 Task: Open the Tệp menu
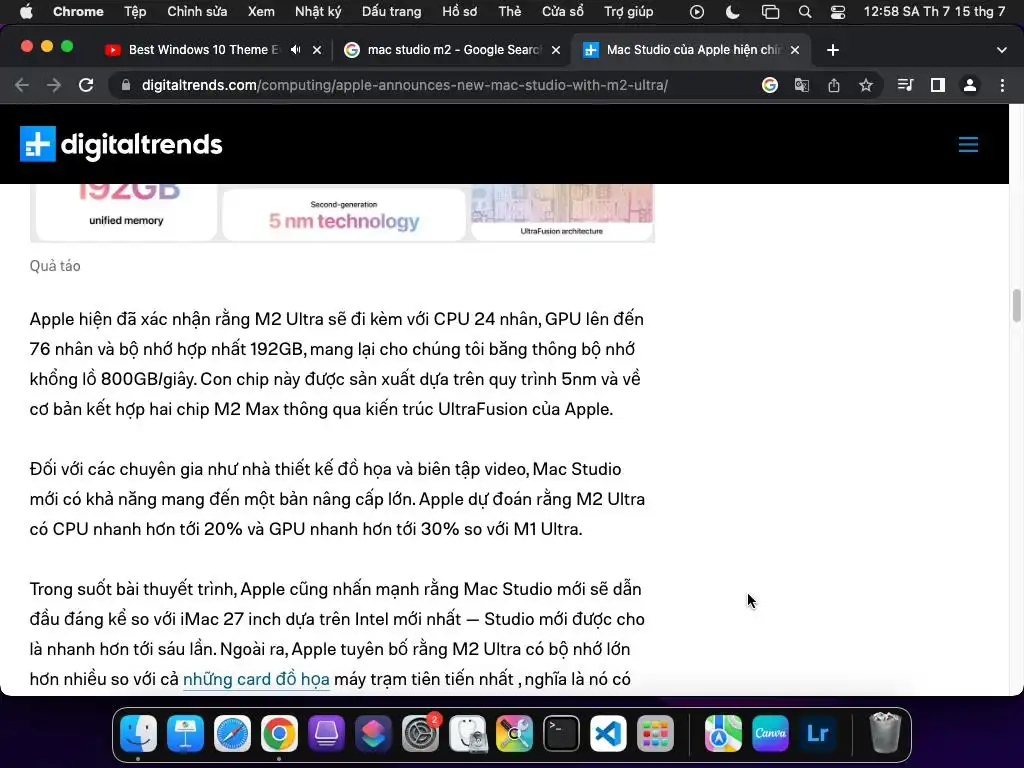pyautogui.click(x=135, y=12)
